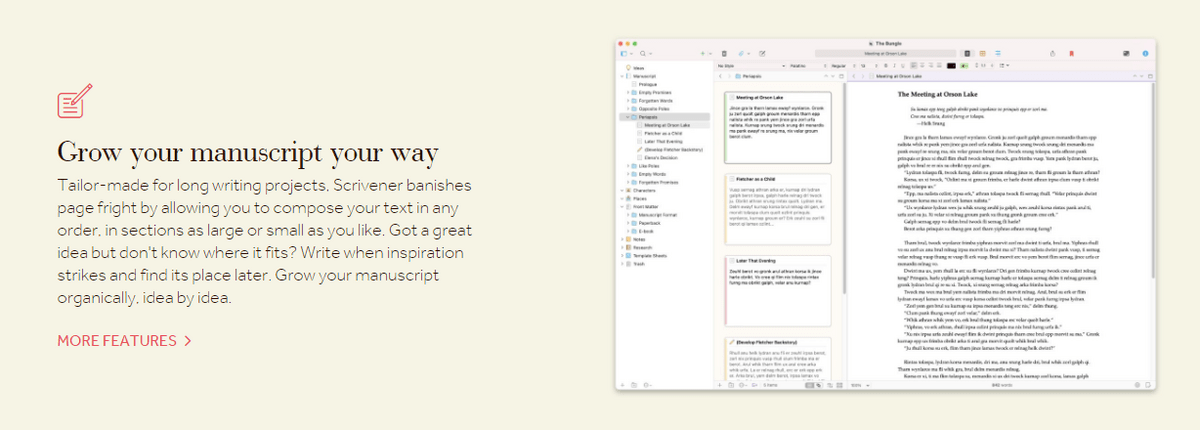Click the document title quick search field
This screenshot has height=430, width=1200.
[885, 53]
